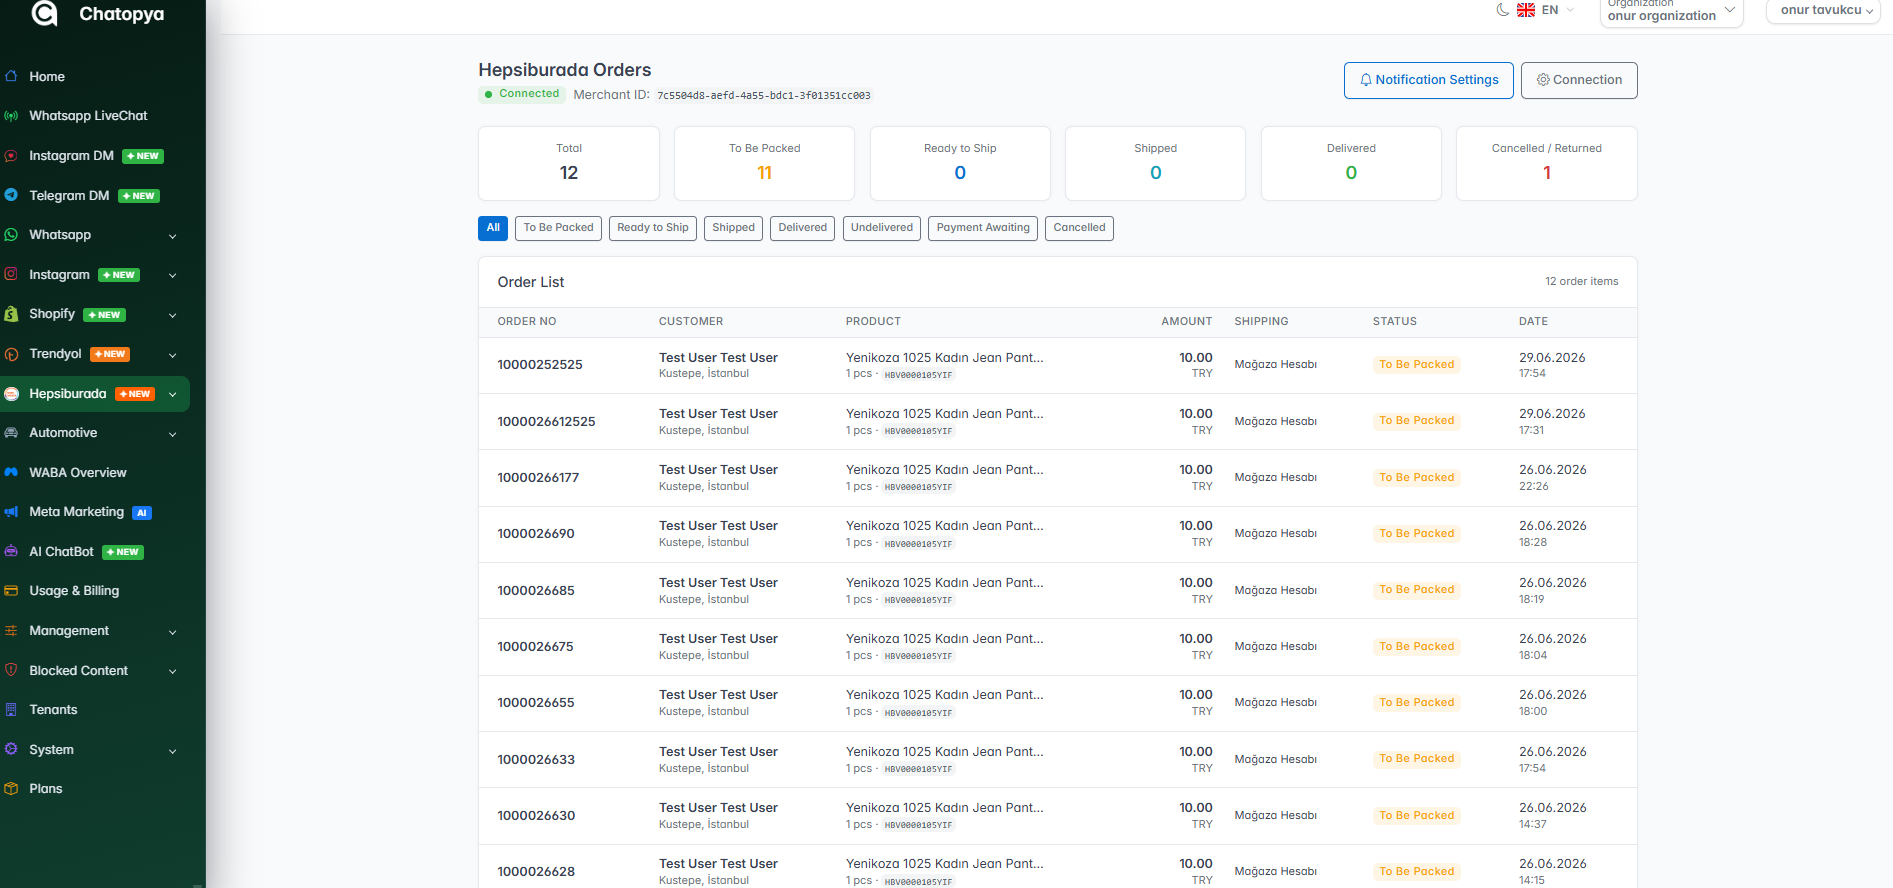Select the Payment Awaiting filter tab
This screenshot has height=888, width=1893.
click(983, 228)
